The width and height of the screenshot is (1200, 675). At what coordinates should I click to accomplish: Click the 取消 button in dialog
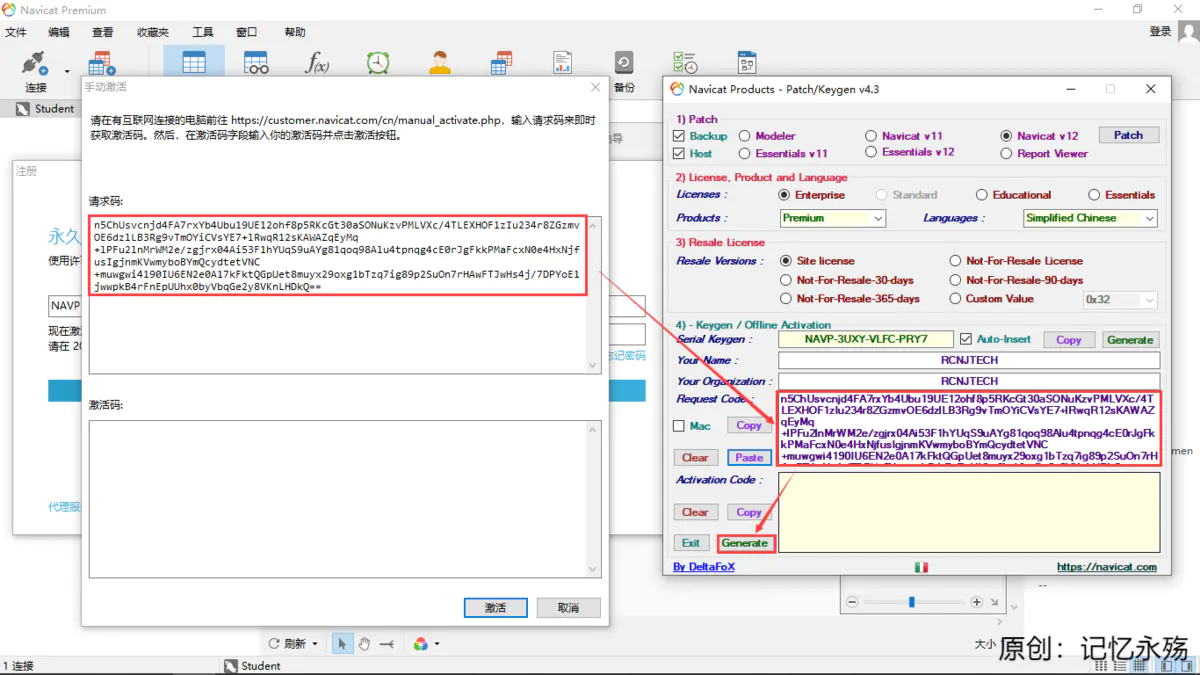point(568,607)
